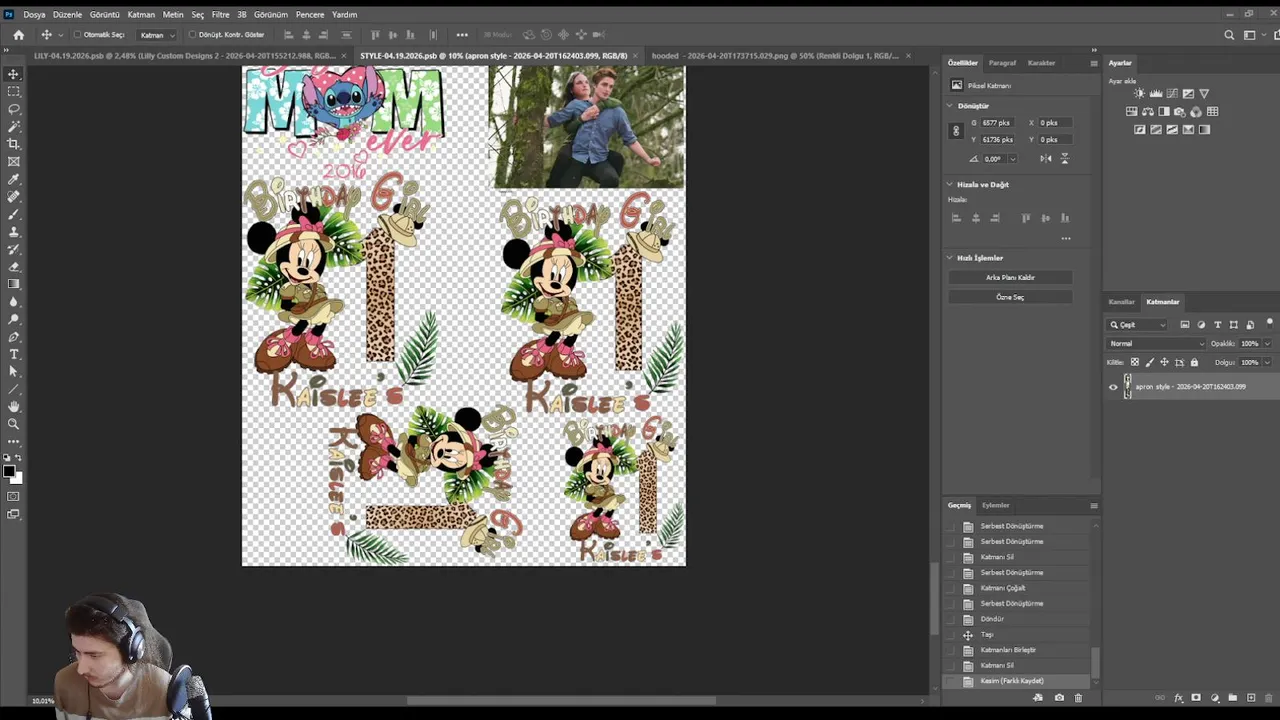Filter layers by type (T) icon
Viewport: 1280px width, 720px height.
coord(1217,325)
